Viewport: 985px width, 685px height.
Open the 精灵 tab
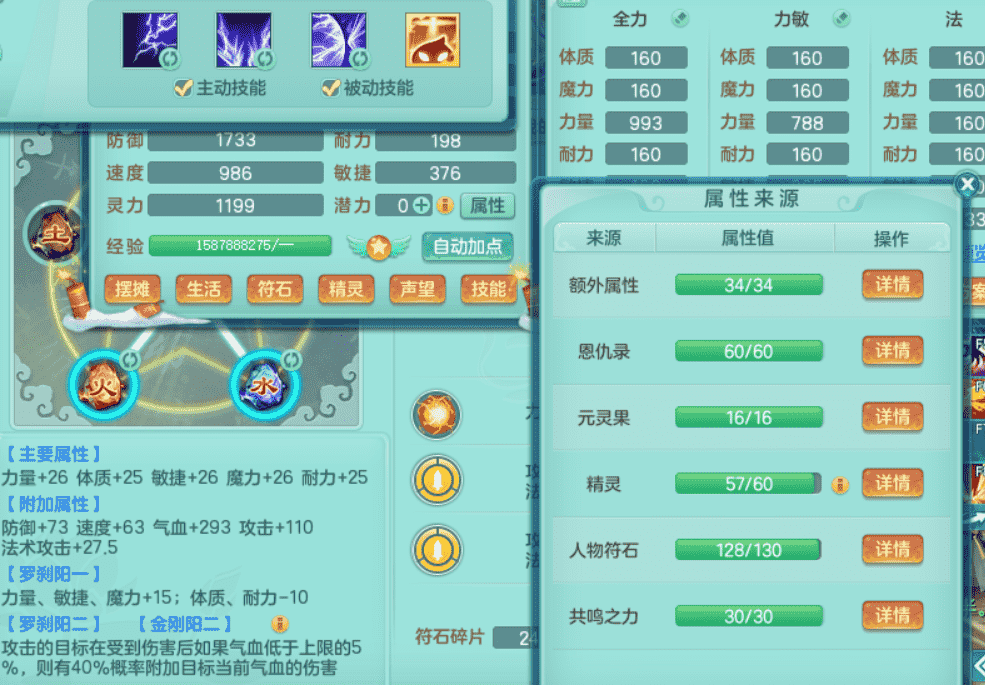(x=346, y=289)
